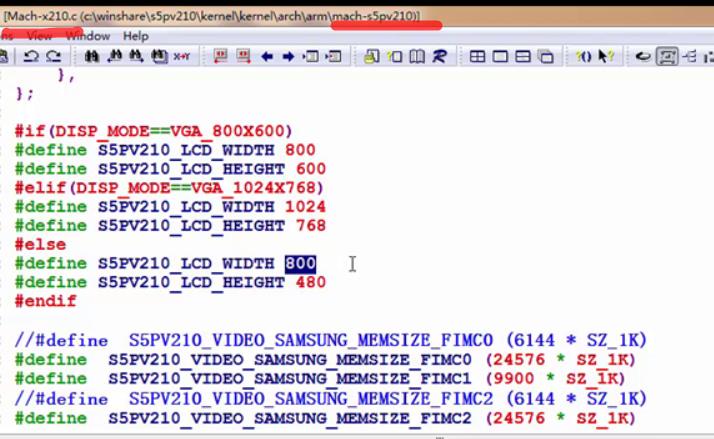Click the MEMSIZE_FIMC1 9900 define line

point(321,378)
